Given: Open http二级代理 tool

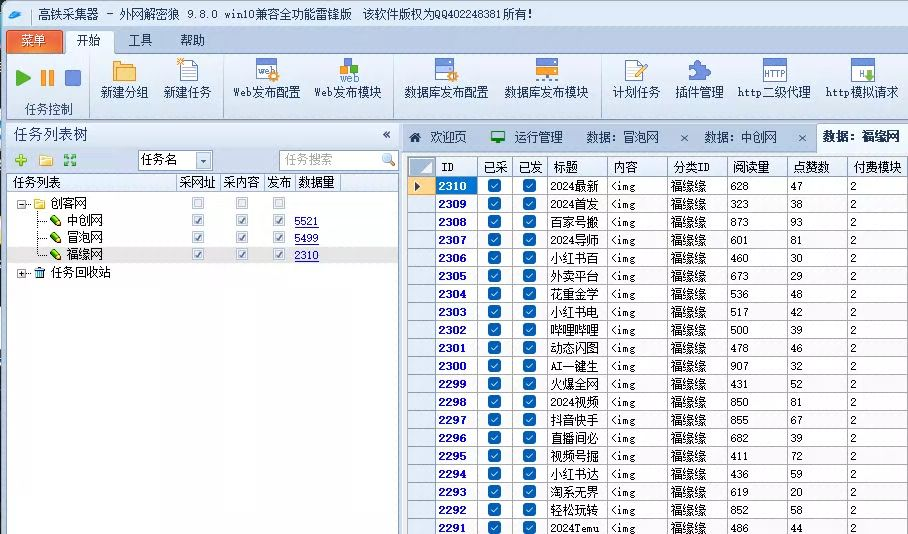Looking at the screenshot, I should (774, 79).
